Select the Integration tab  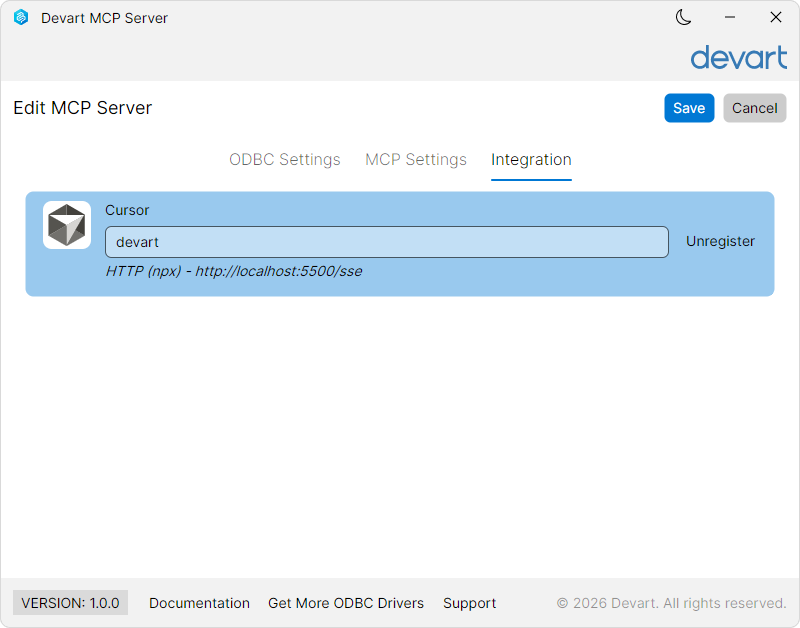pyautogui.click(x=531, y=160)
